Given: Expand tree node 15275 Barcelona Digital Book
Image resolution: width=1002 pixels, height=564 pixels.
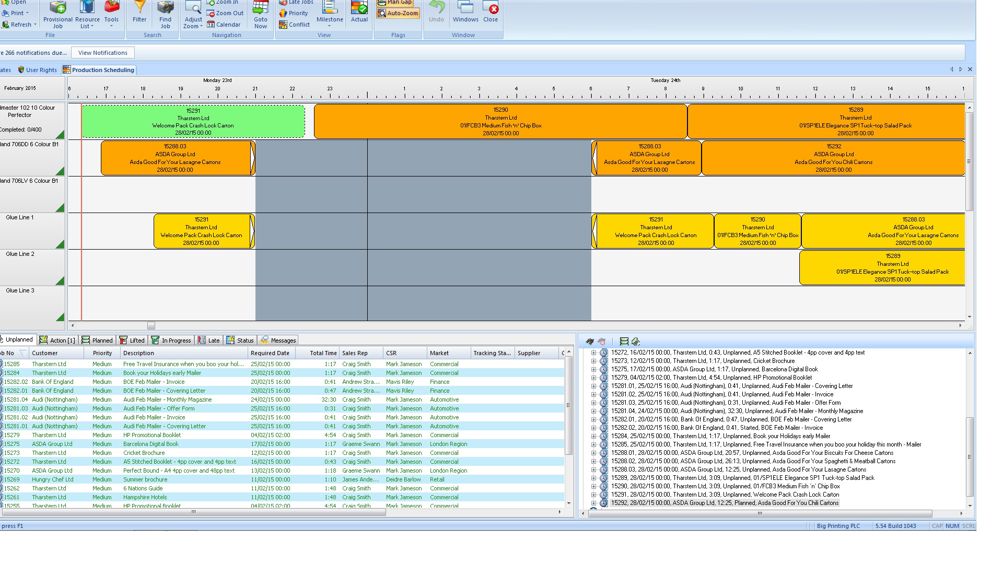Looking at the screenshot, I should click(594, 369).
